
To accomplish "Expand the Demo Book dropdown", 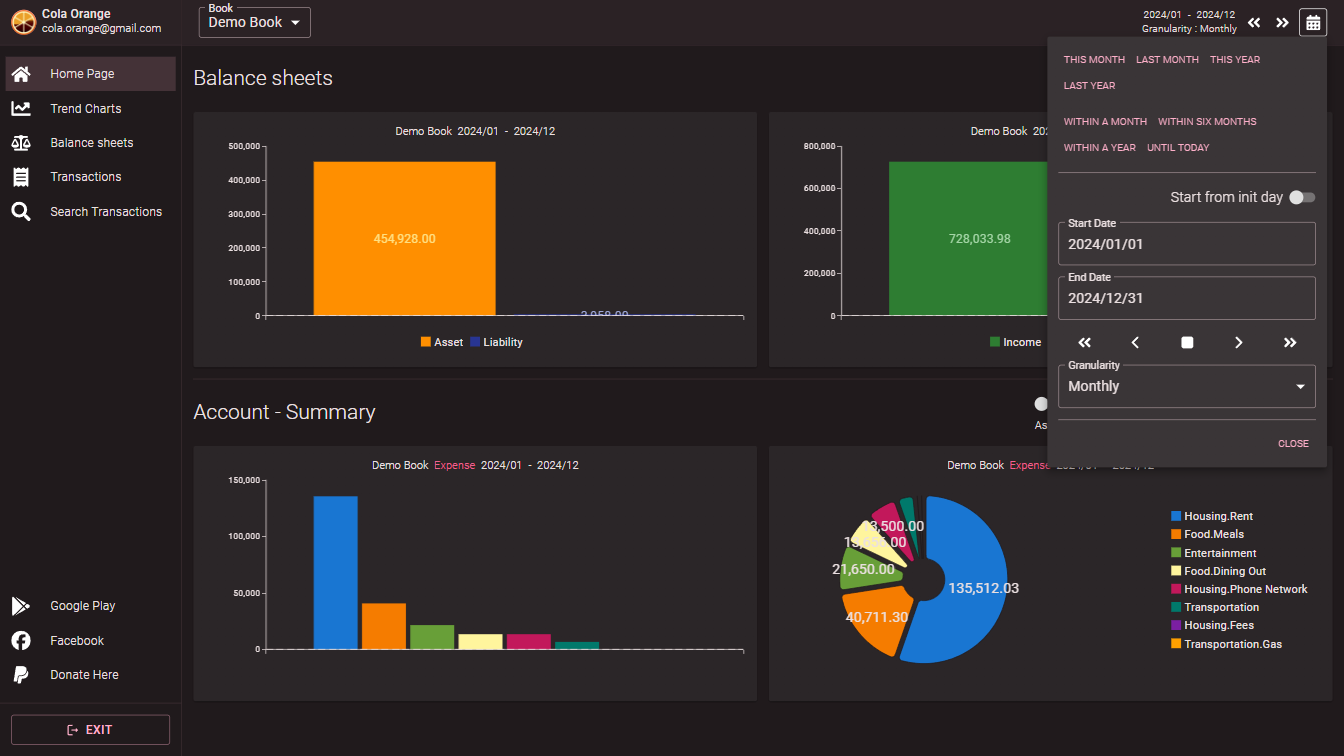I will (x=255, y=22).
